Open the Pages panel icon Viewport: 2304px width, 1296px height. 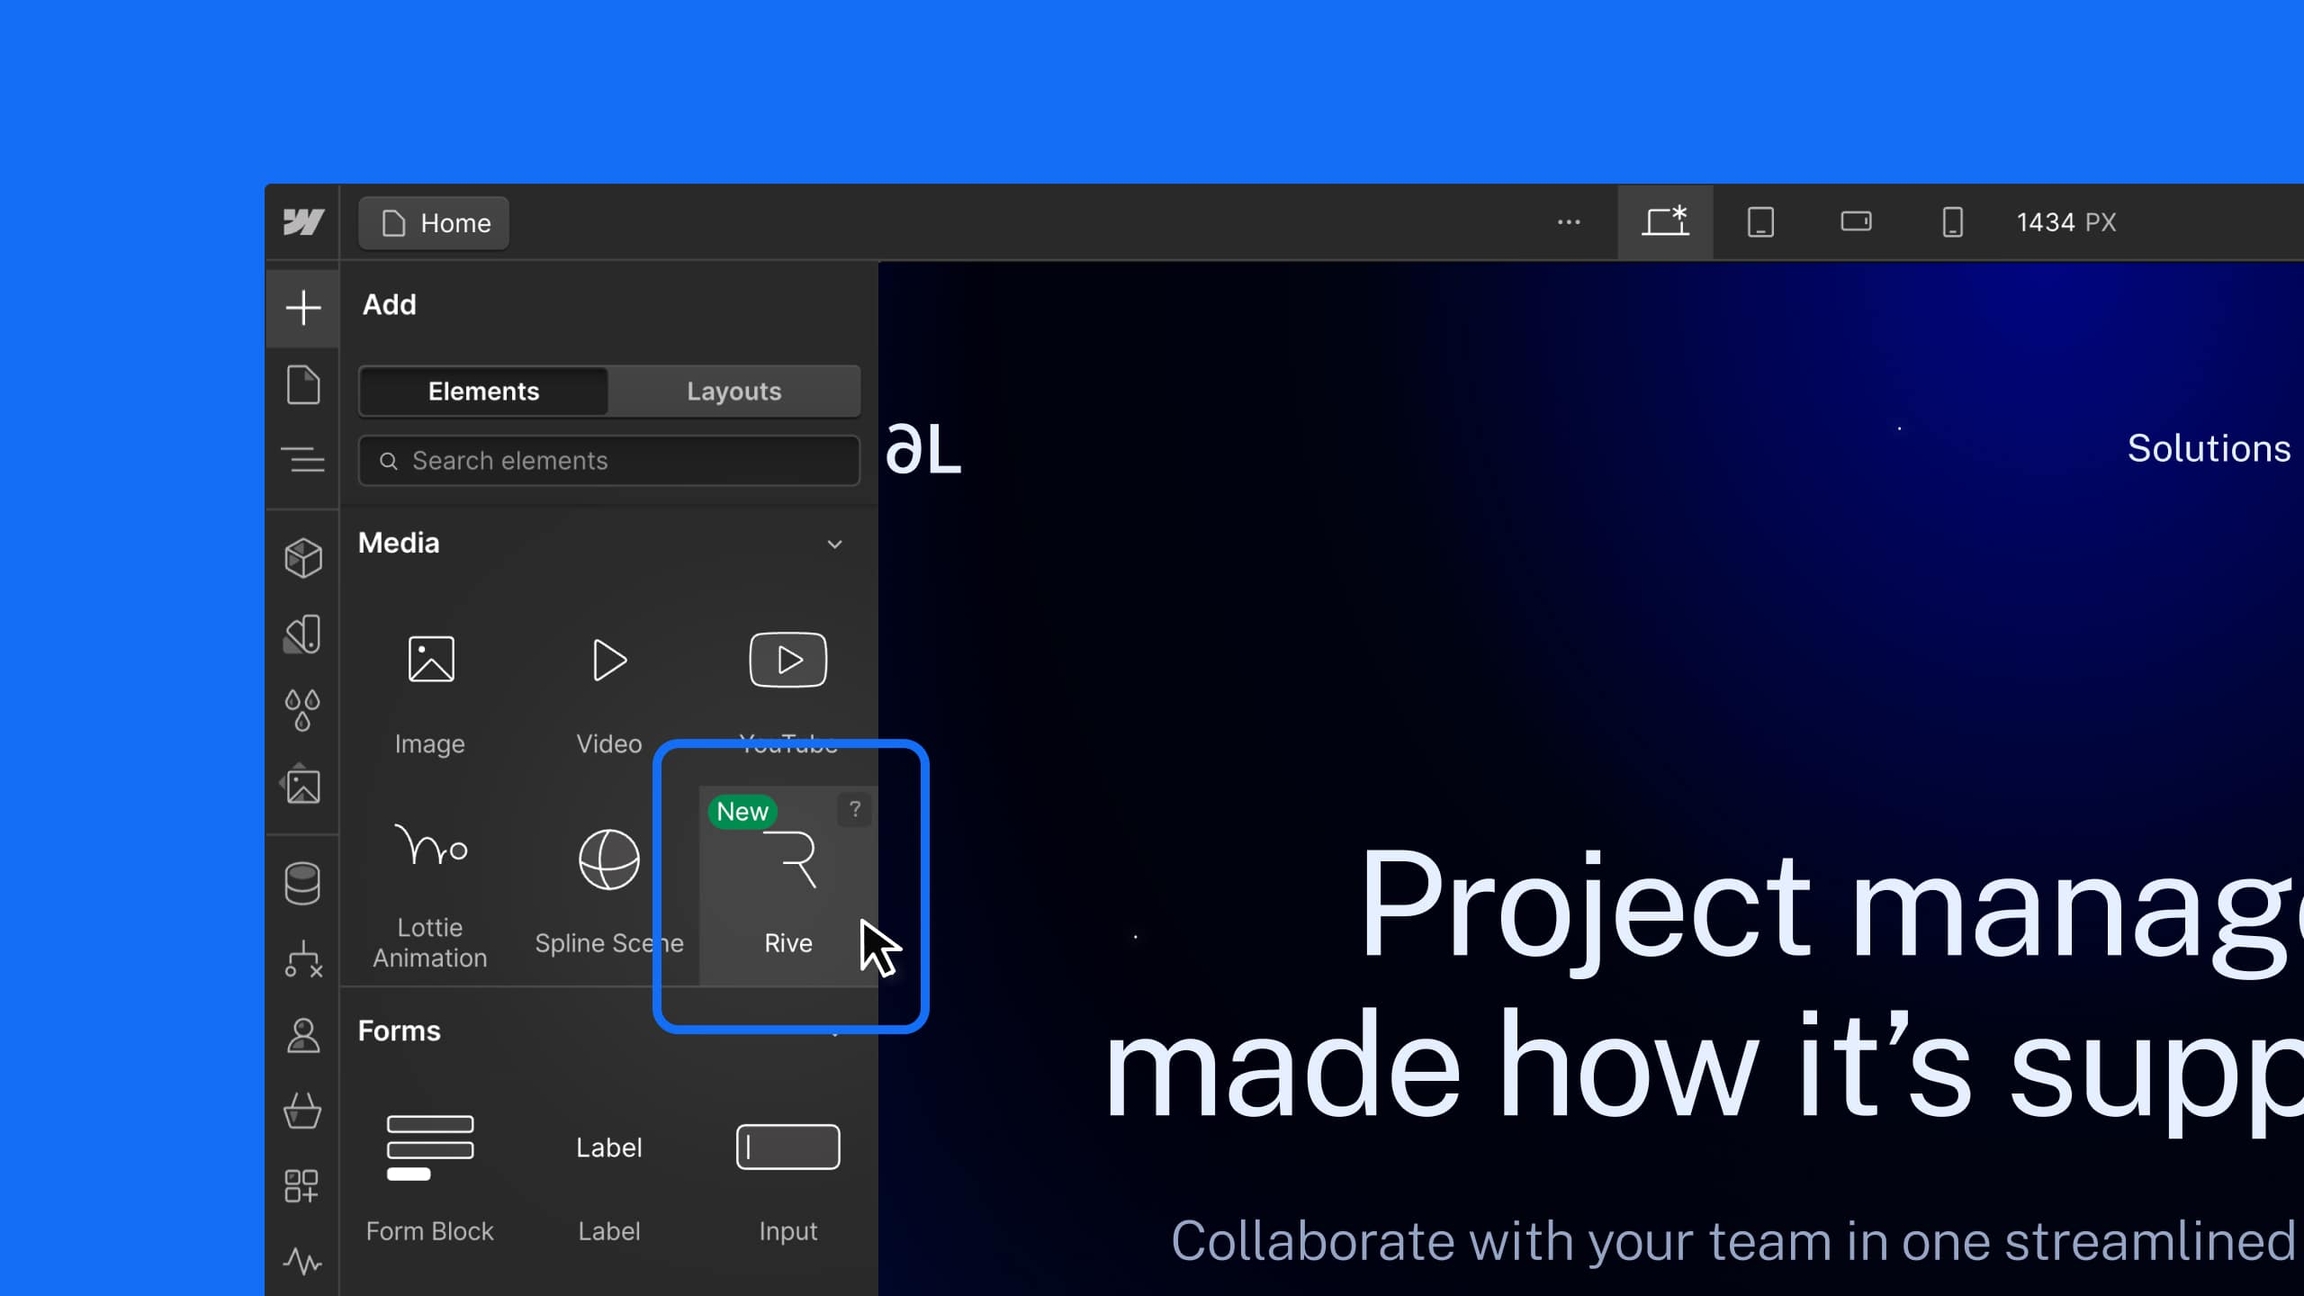[302, 385]
